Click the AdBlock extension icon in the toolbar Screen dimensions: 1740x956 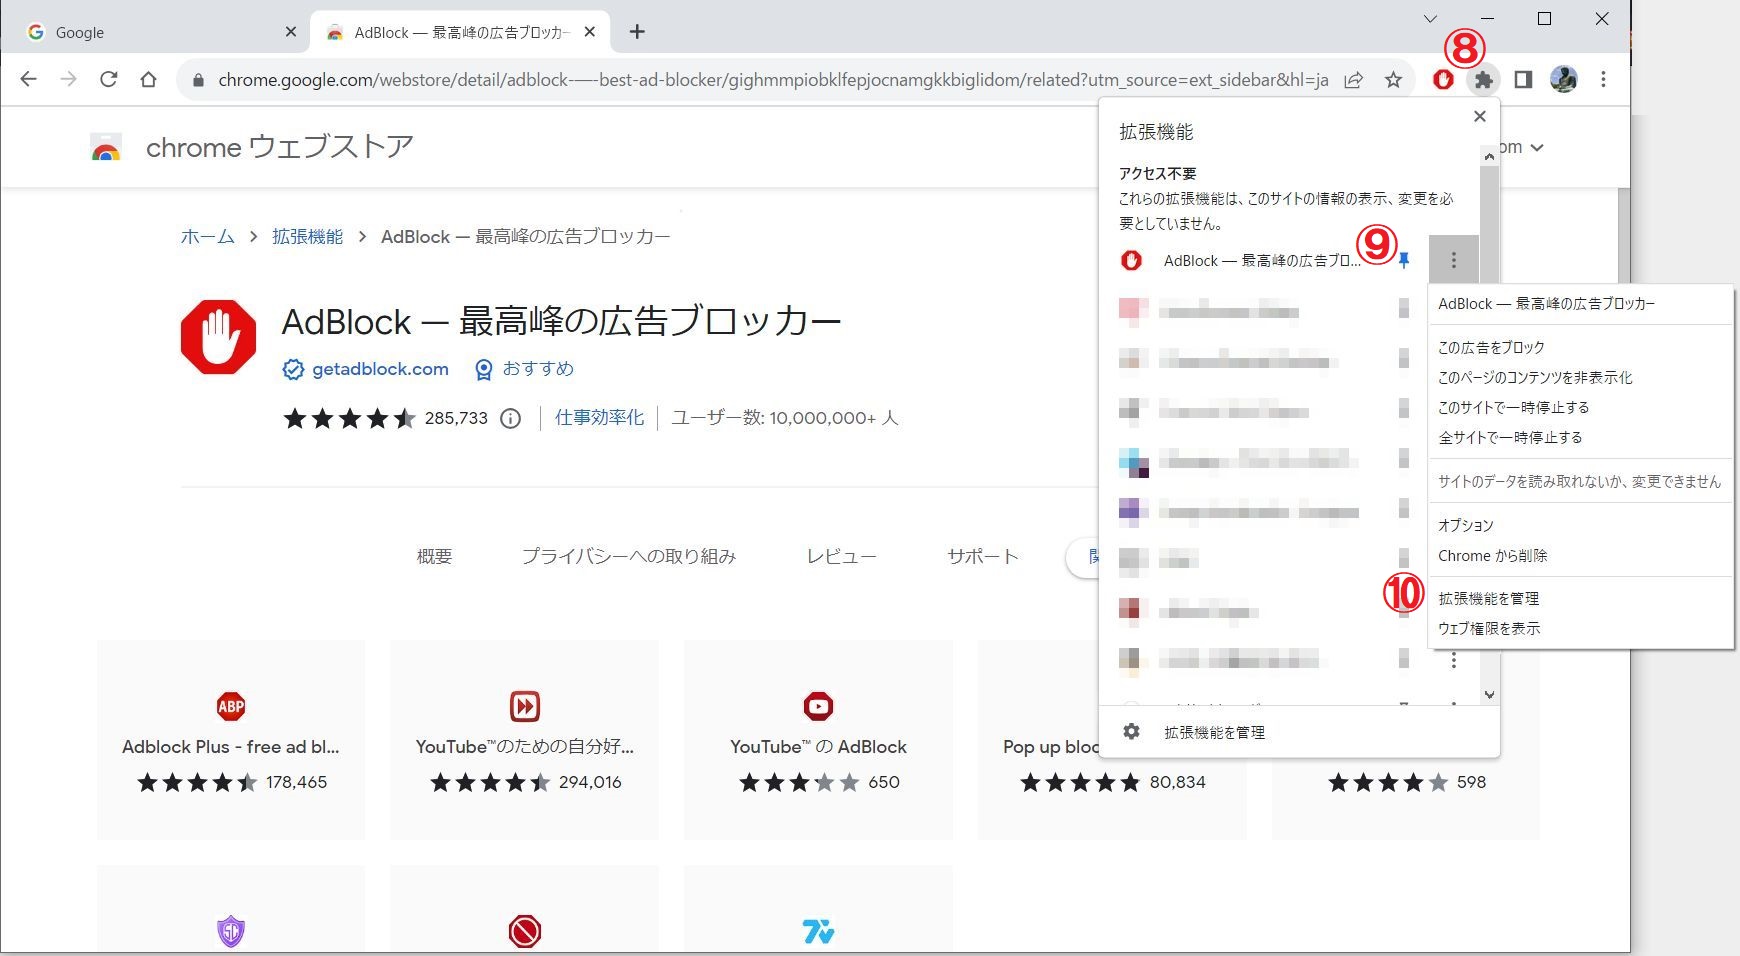tap(1443, 79)
